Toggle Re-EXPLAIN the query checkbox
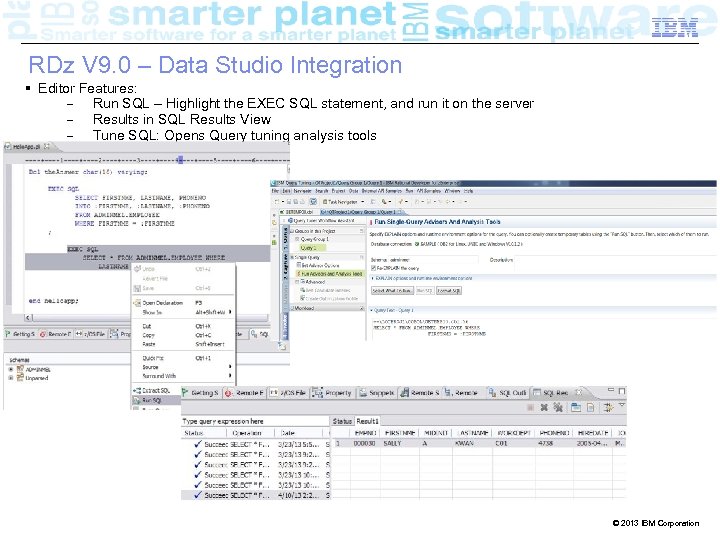The image size is (720, 540). pyautogui.click(x=374, y=268)
